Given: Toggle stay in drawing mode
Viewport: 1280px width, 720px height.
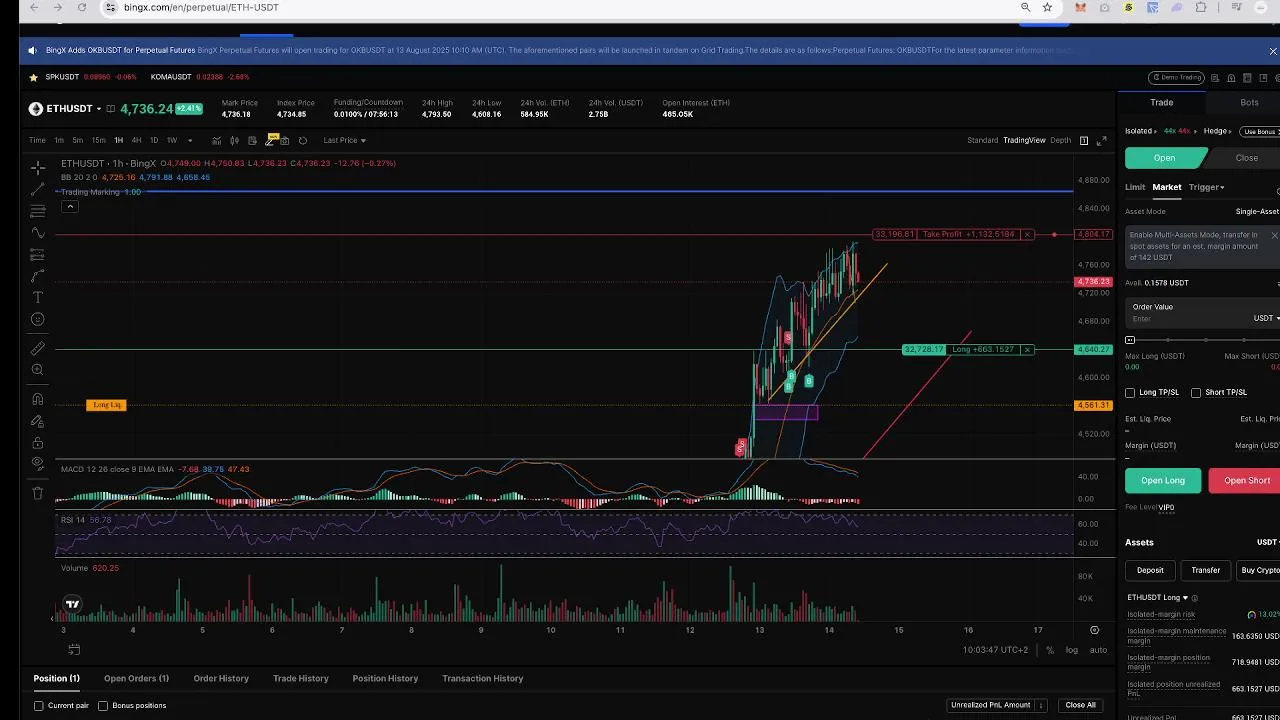Looking at the screenshot, I should (x=37, y=421).
